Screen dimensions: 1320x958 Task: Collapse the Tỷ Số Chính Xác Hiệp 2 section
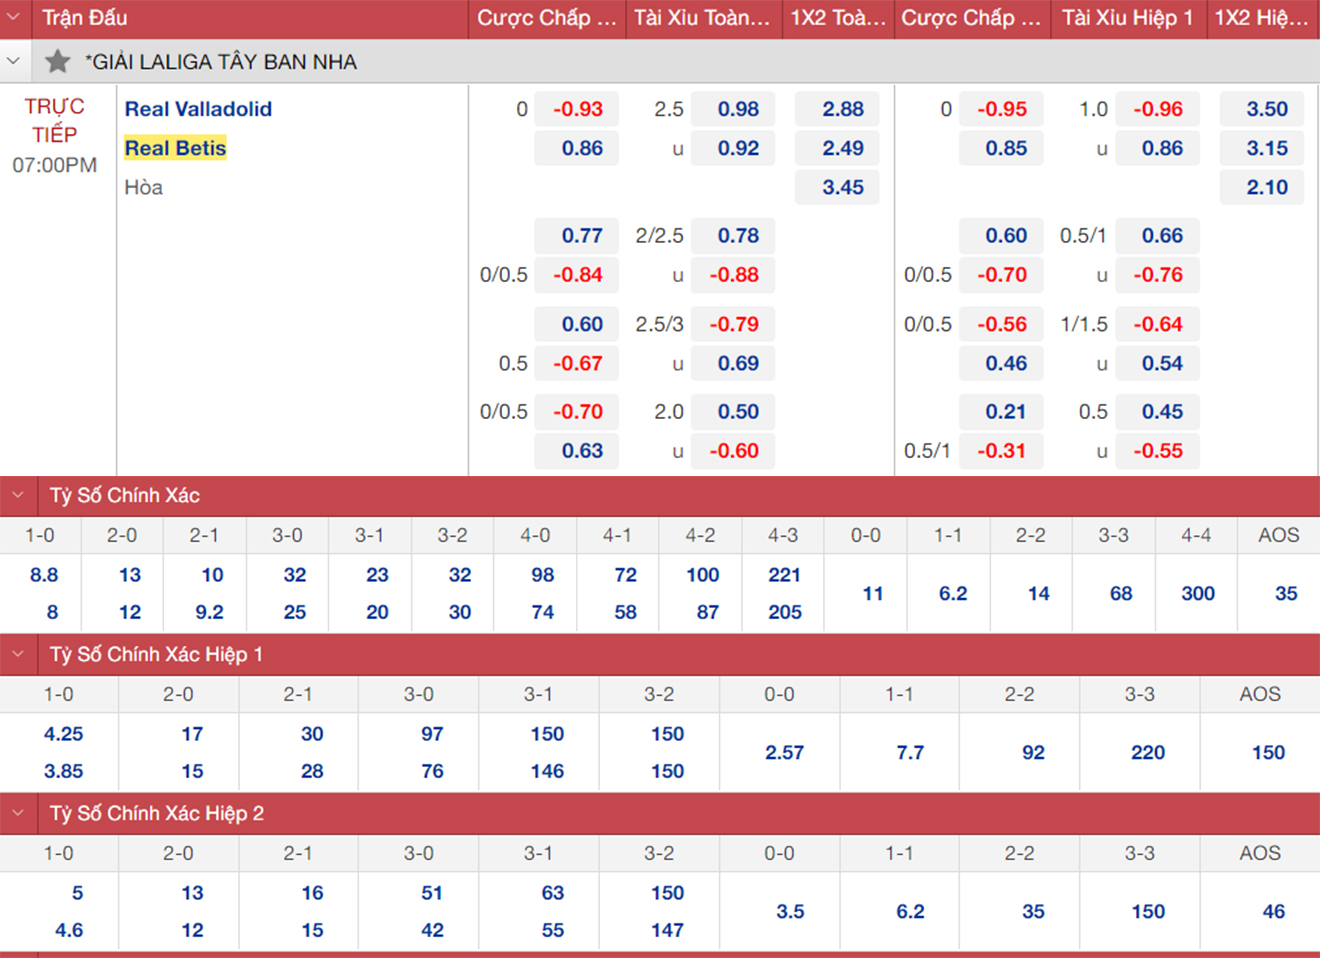tap(18, 813)
